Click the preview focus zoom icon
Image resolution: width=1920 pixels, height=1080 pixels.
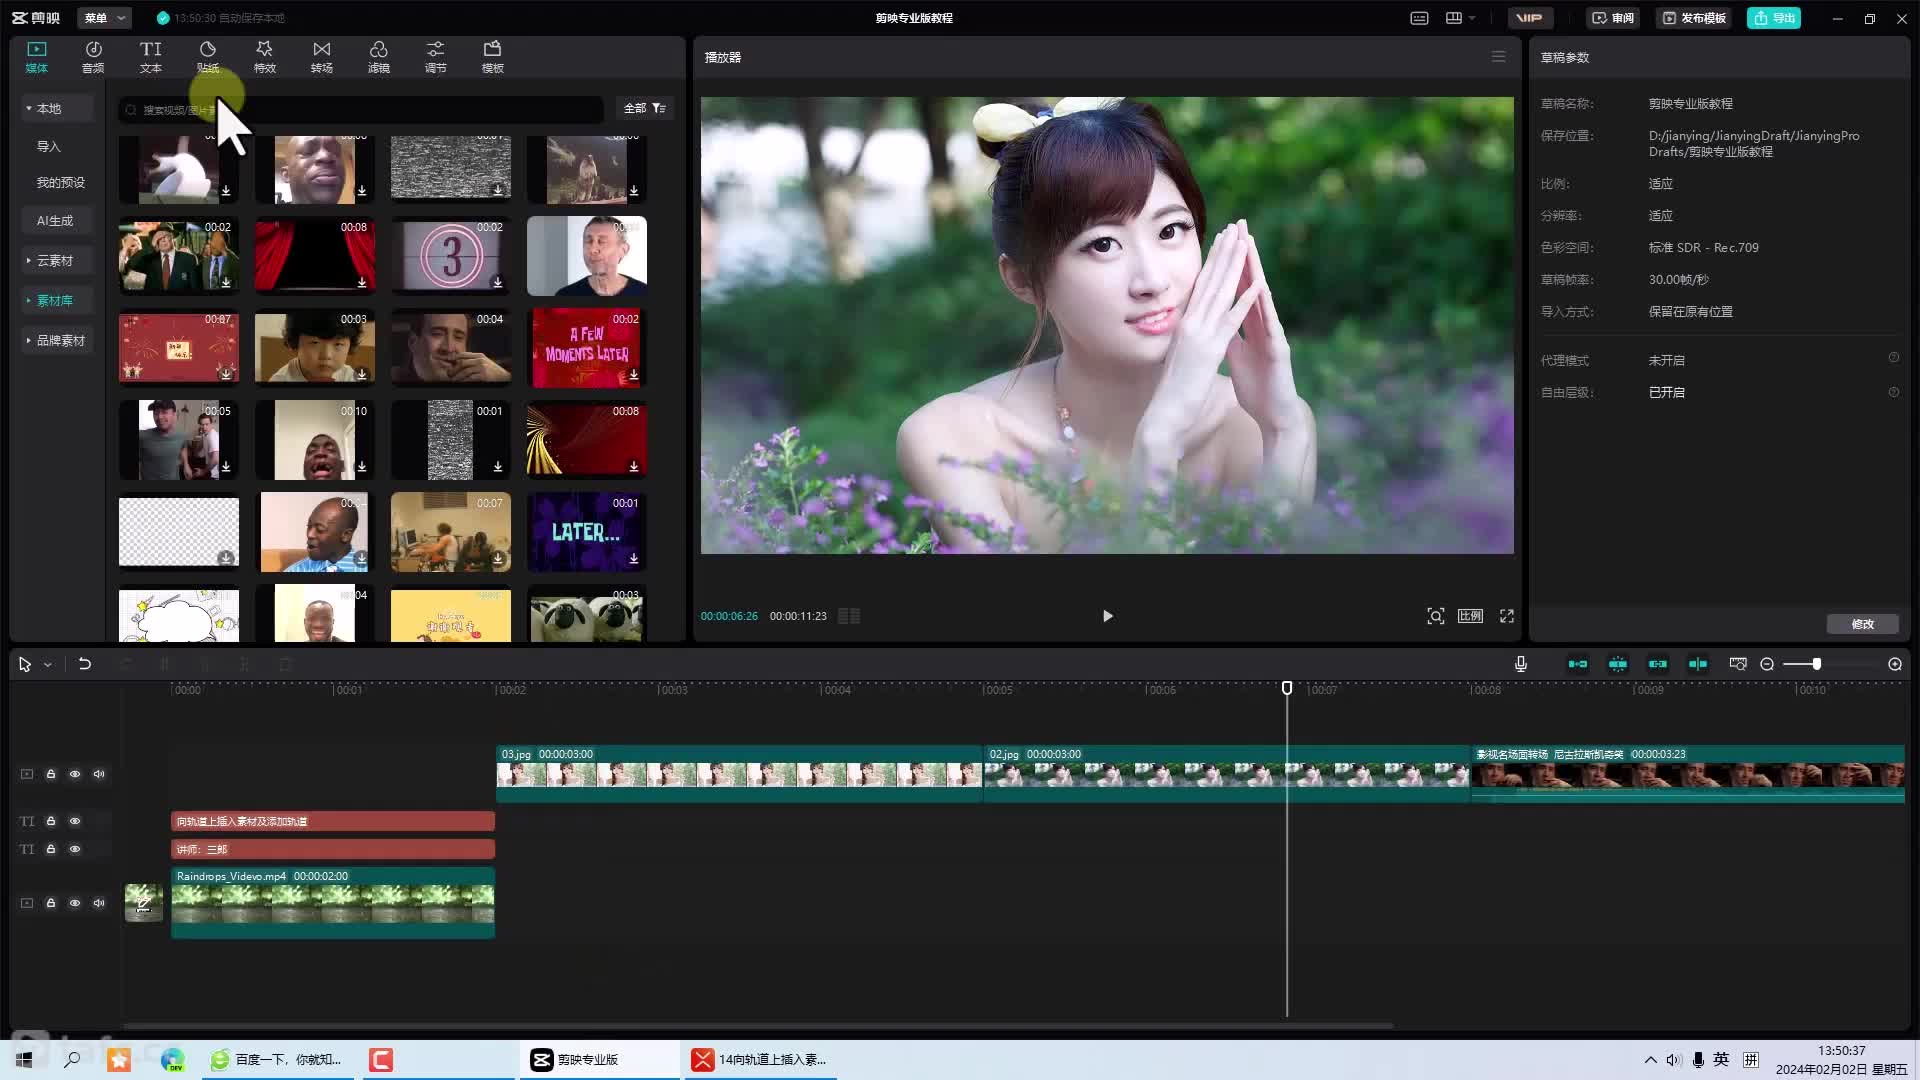pyautogui.click(x=1435, y=616)
